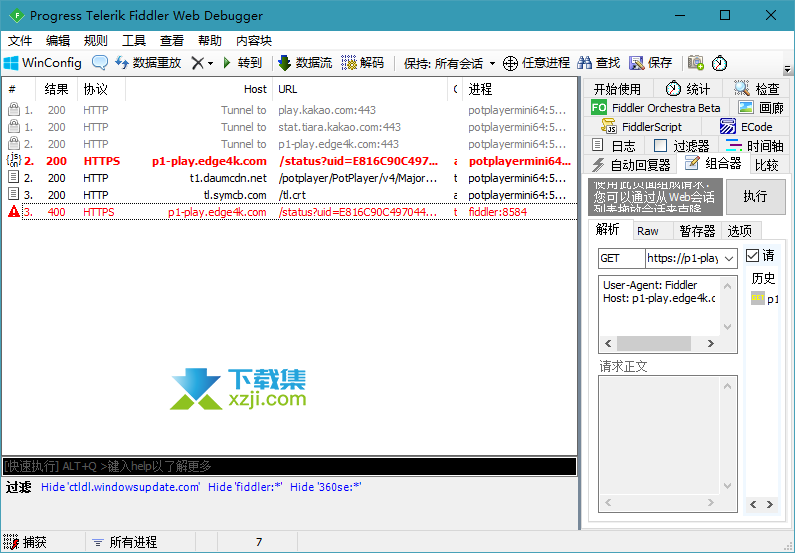Open 编辑 menu
This screenshot has width=795, height=553.
pyautogui.click(x=58, y=41)
